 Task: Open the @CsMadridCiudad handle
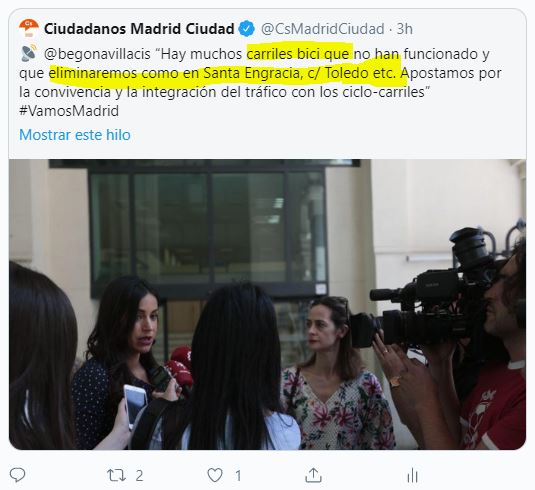pyautogui.click(x=322, y=29)
